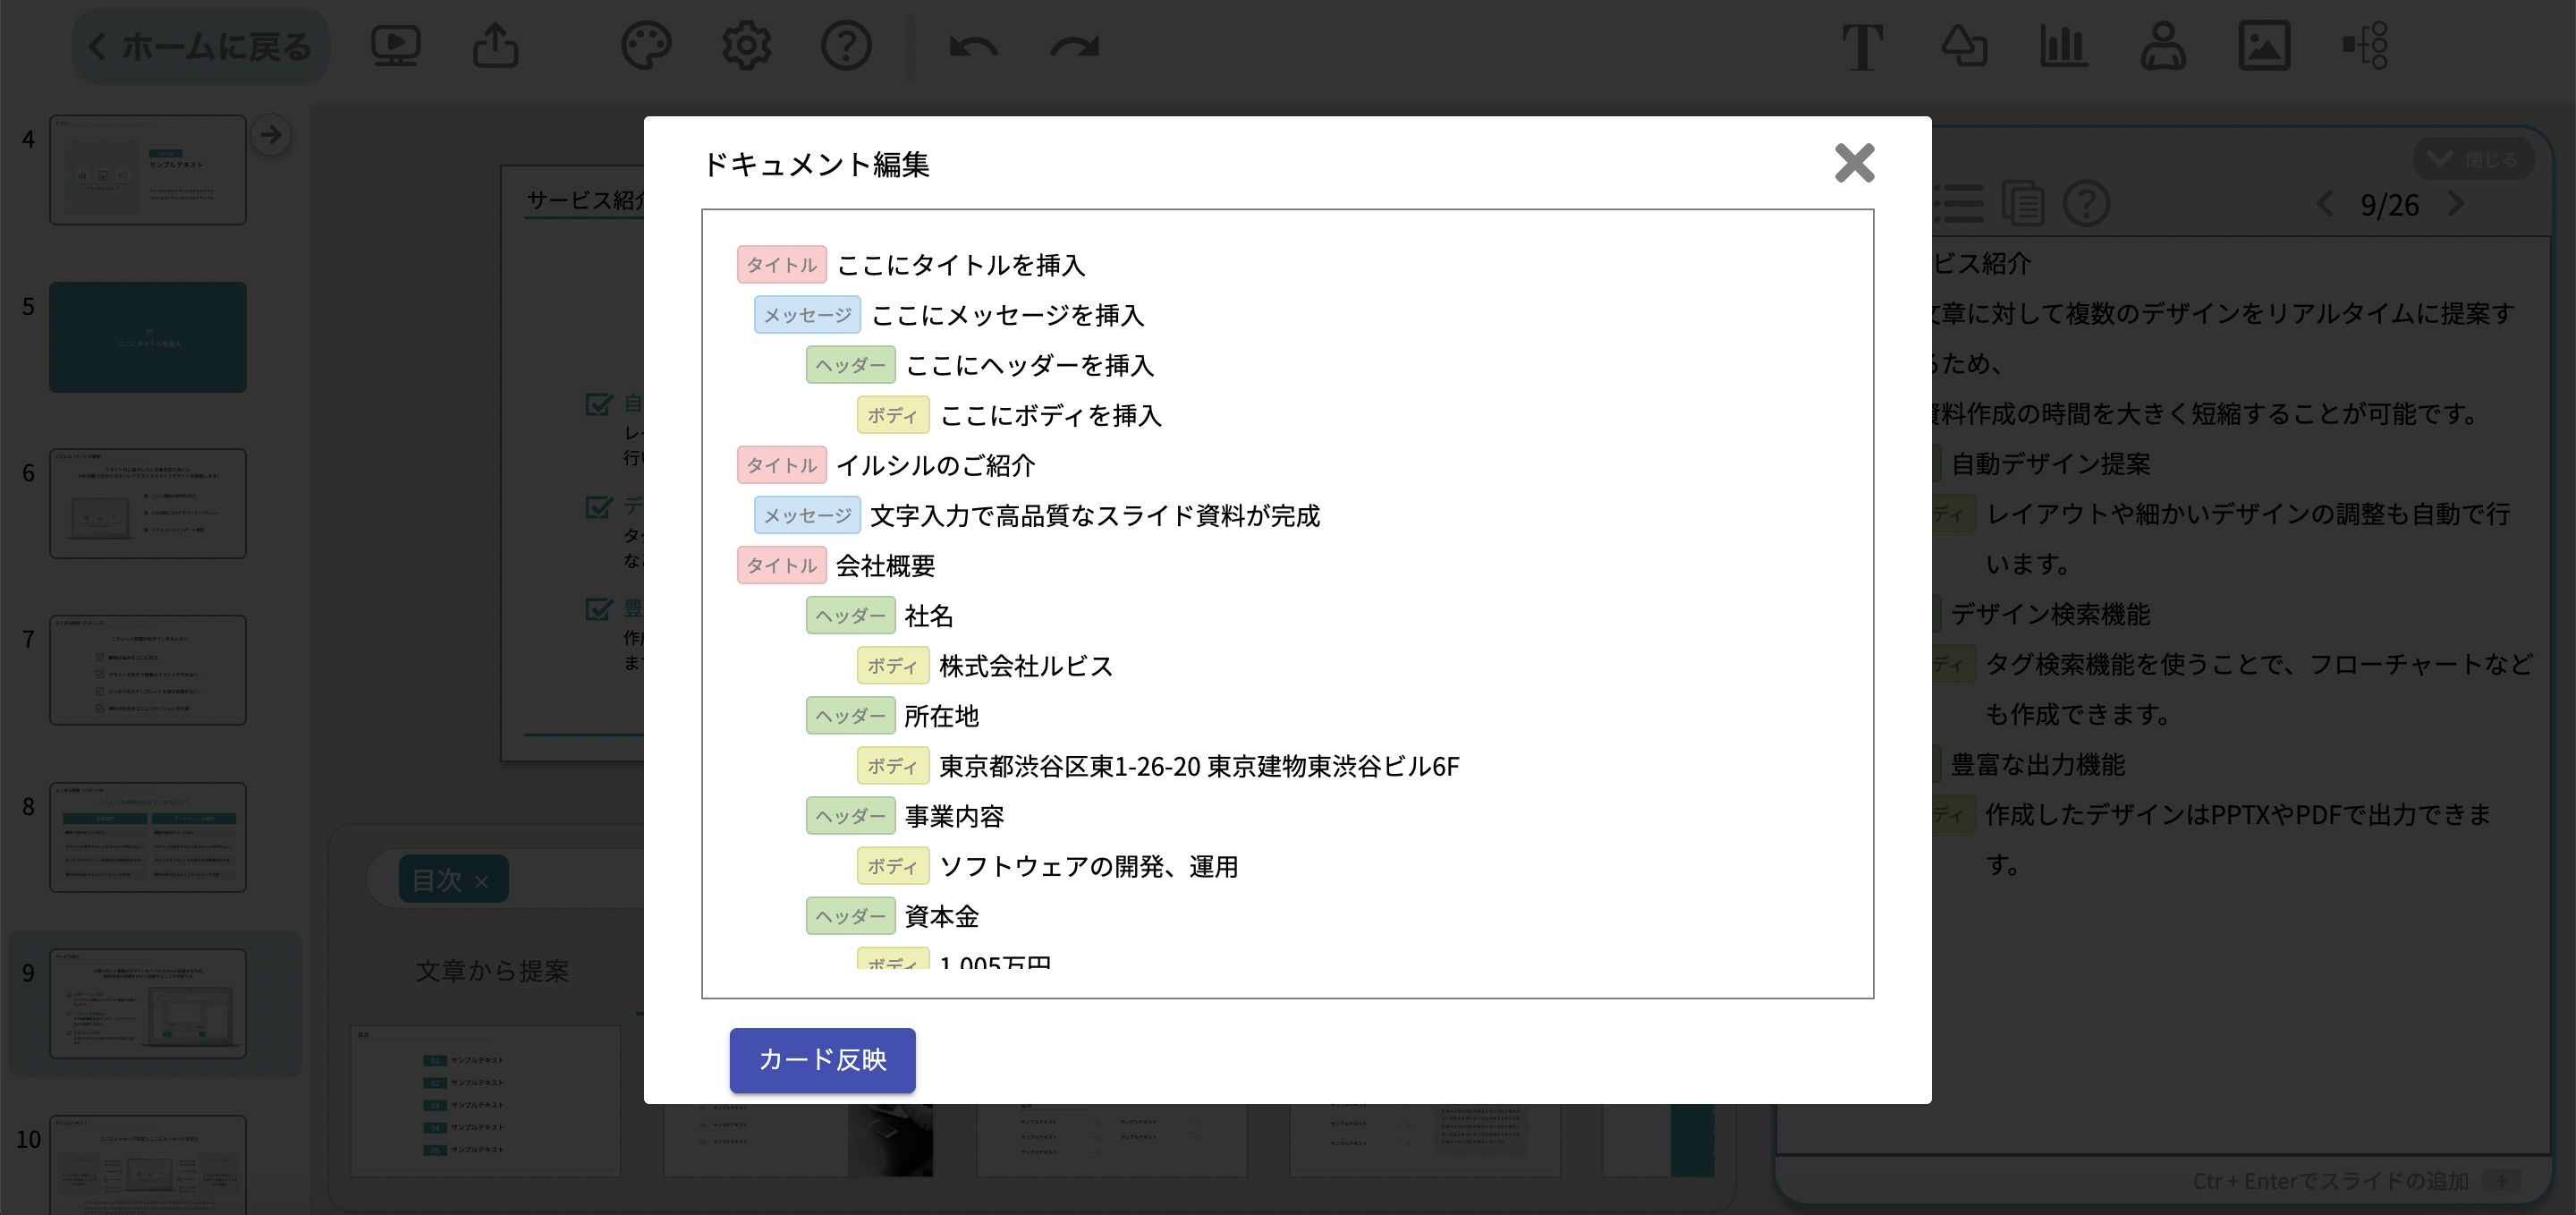Click the カード反映 button
The image size is (2576, 1215).
[x=822, y=1060]
